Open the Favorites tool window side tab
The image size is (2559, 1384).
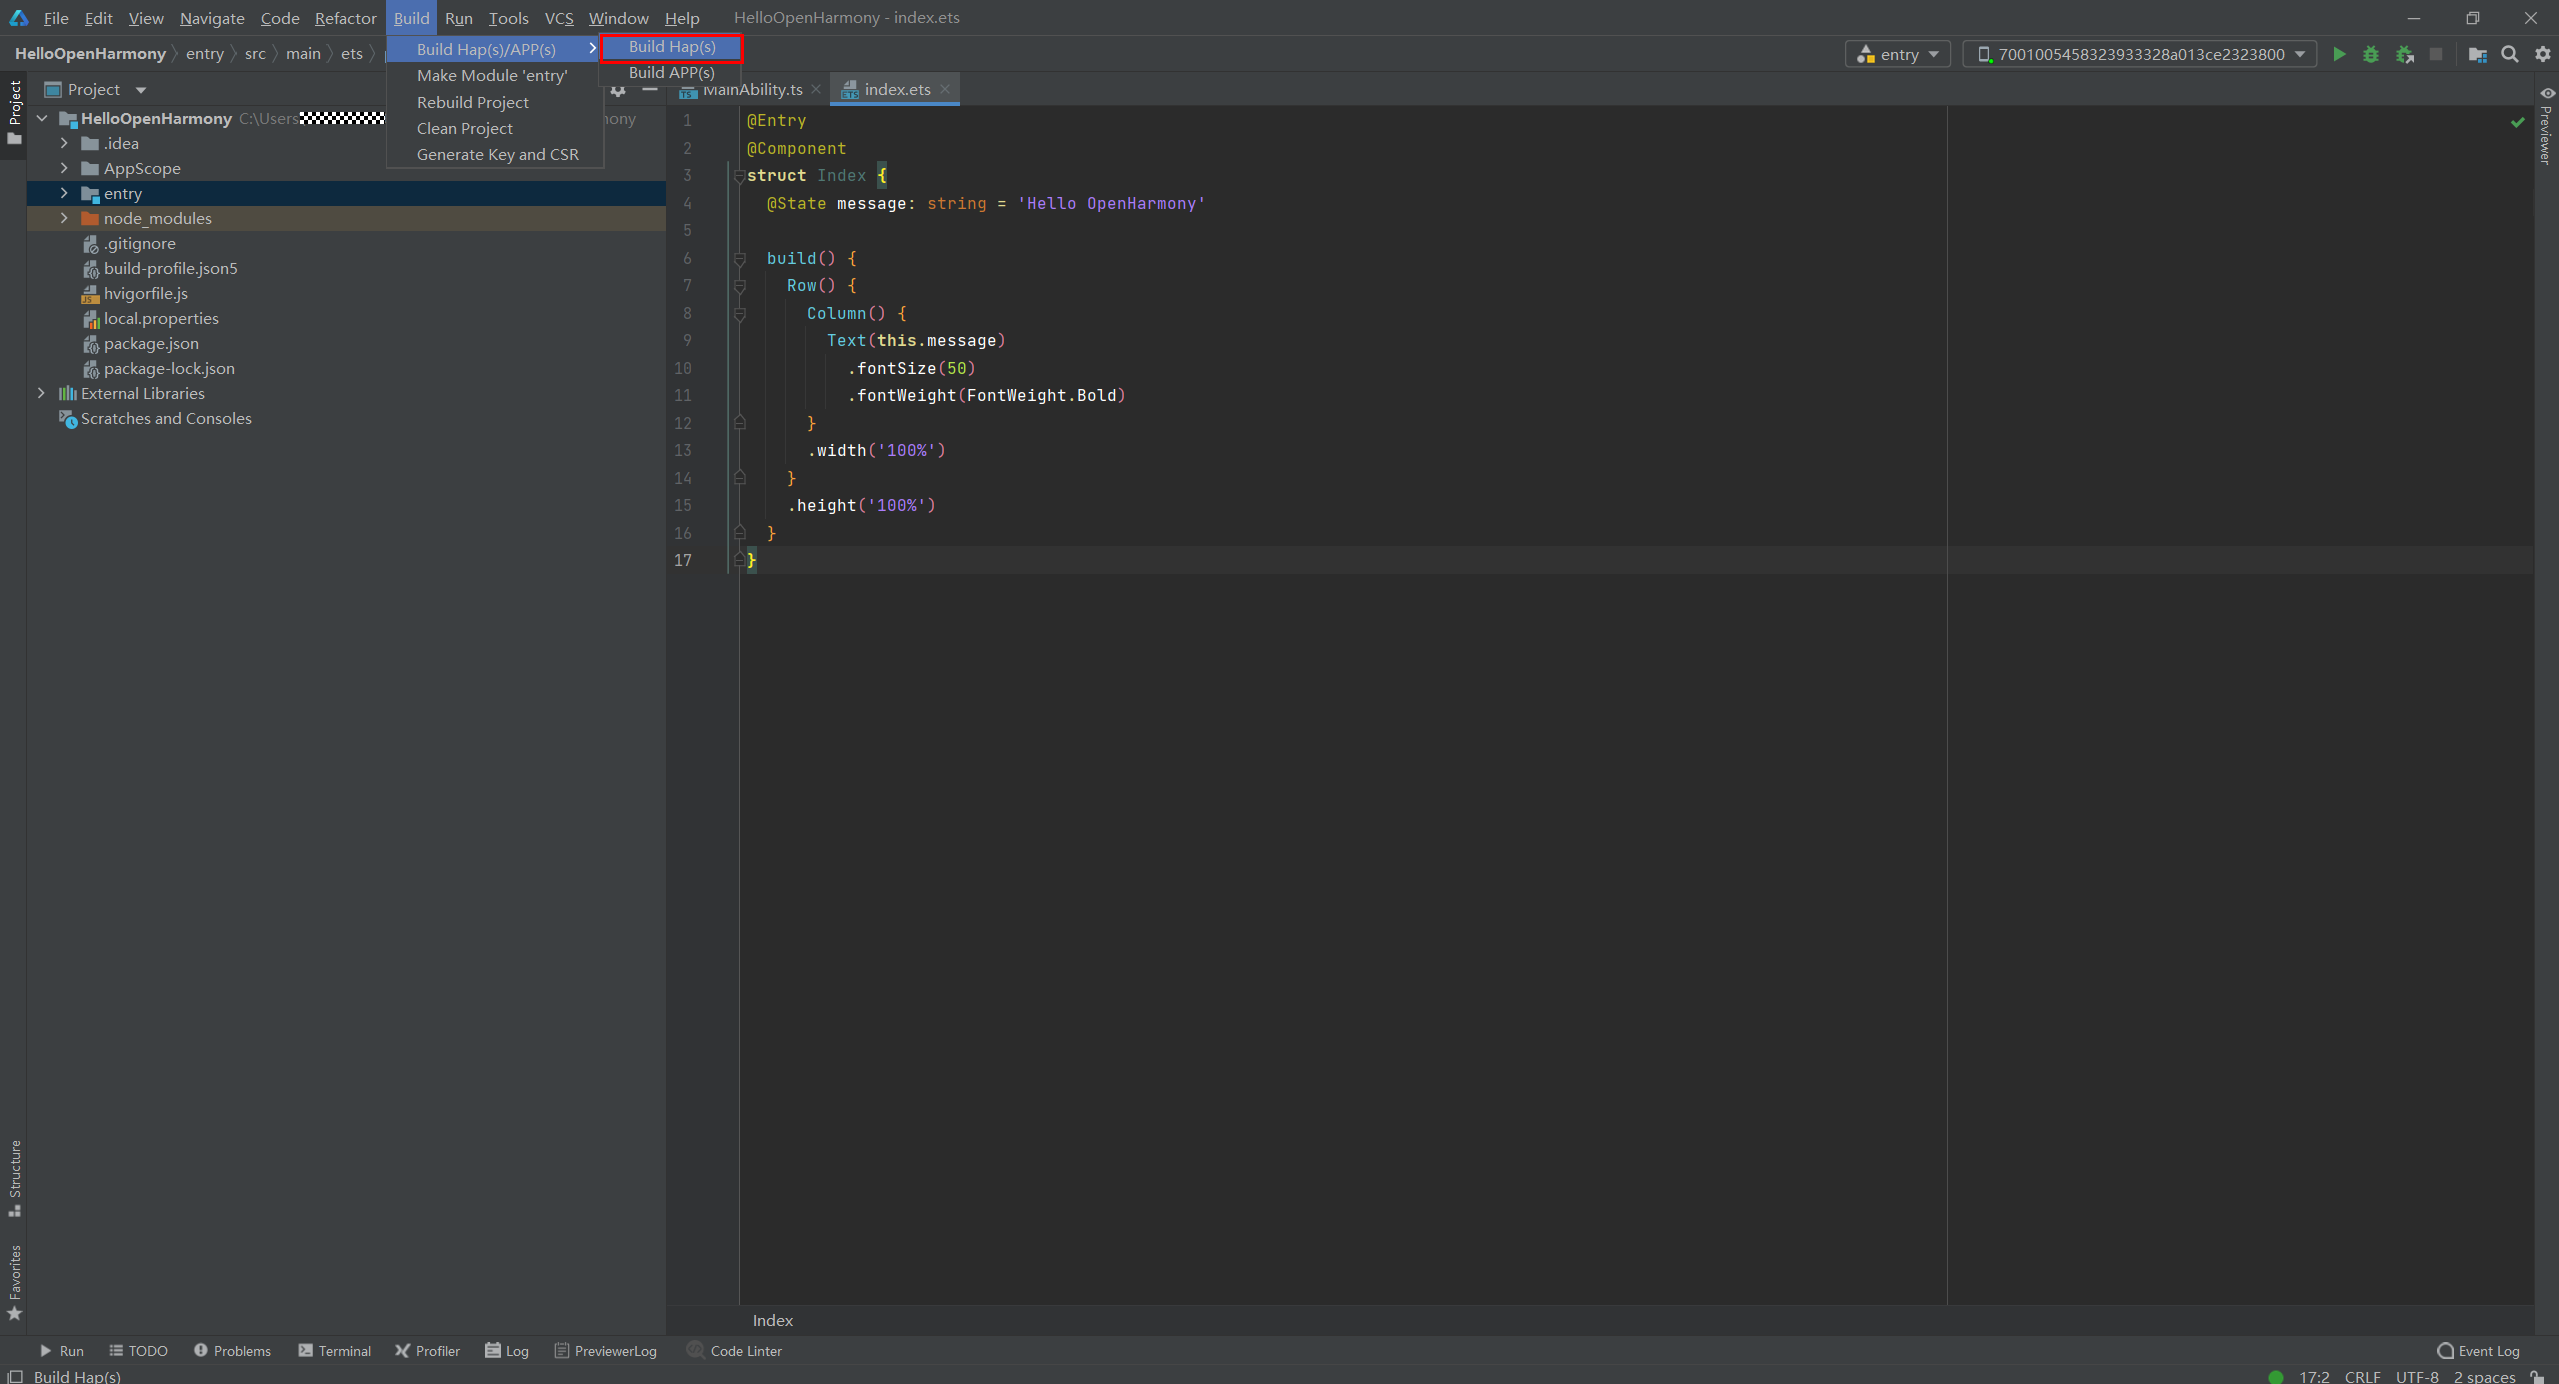[x=14, y=1282]
